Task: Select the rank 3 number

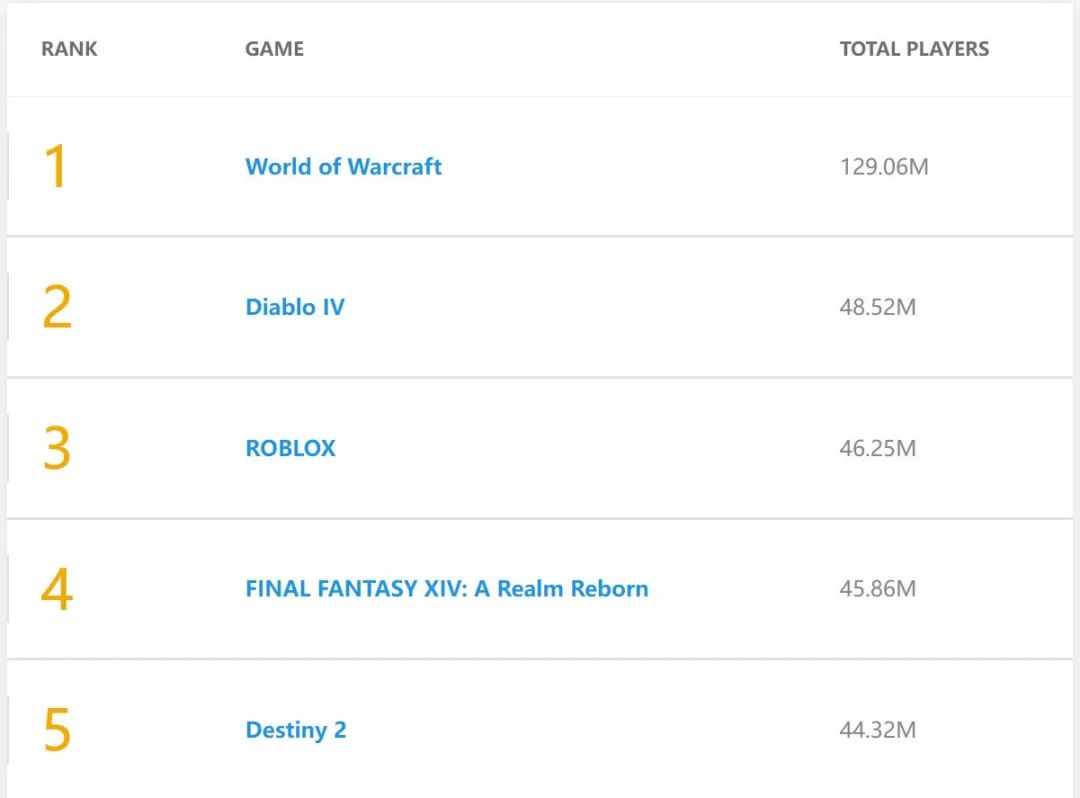Action: pyautogui.click(x=56, y=448)
